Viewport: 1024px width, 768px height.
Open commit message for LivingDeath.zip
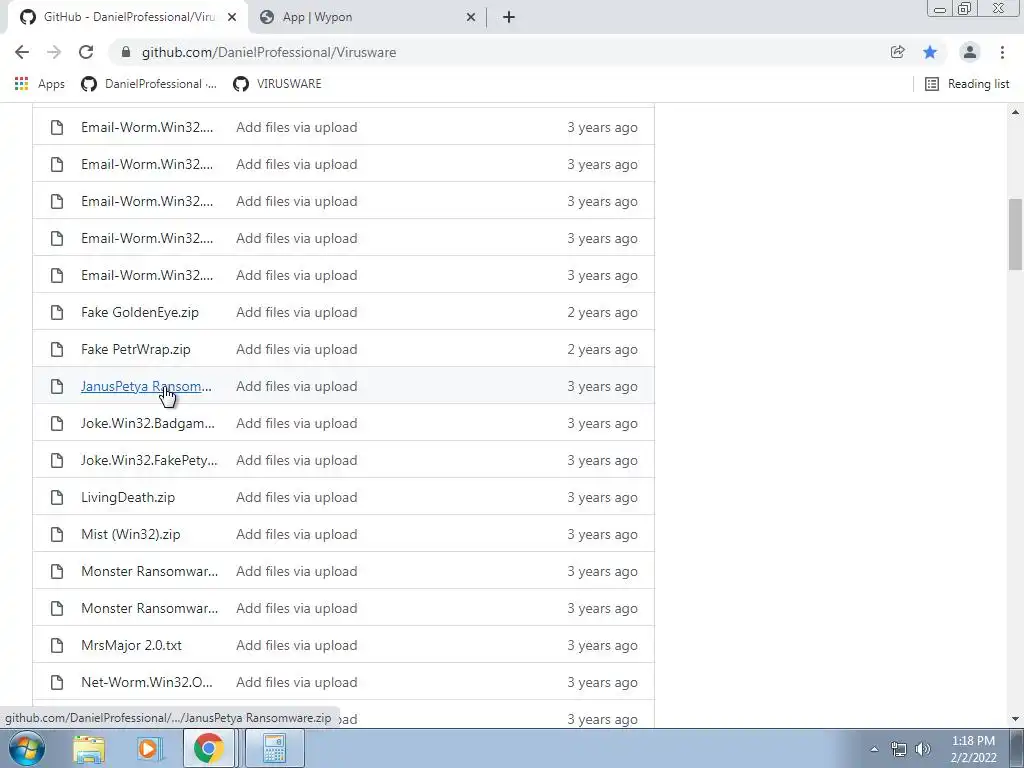(296, 498)
